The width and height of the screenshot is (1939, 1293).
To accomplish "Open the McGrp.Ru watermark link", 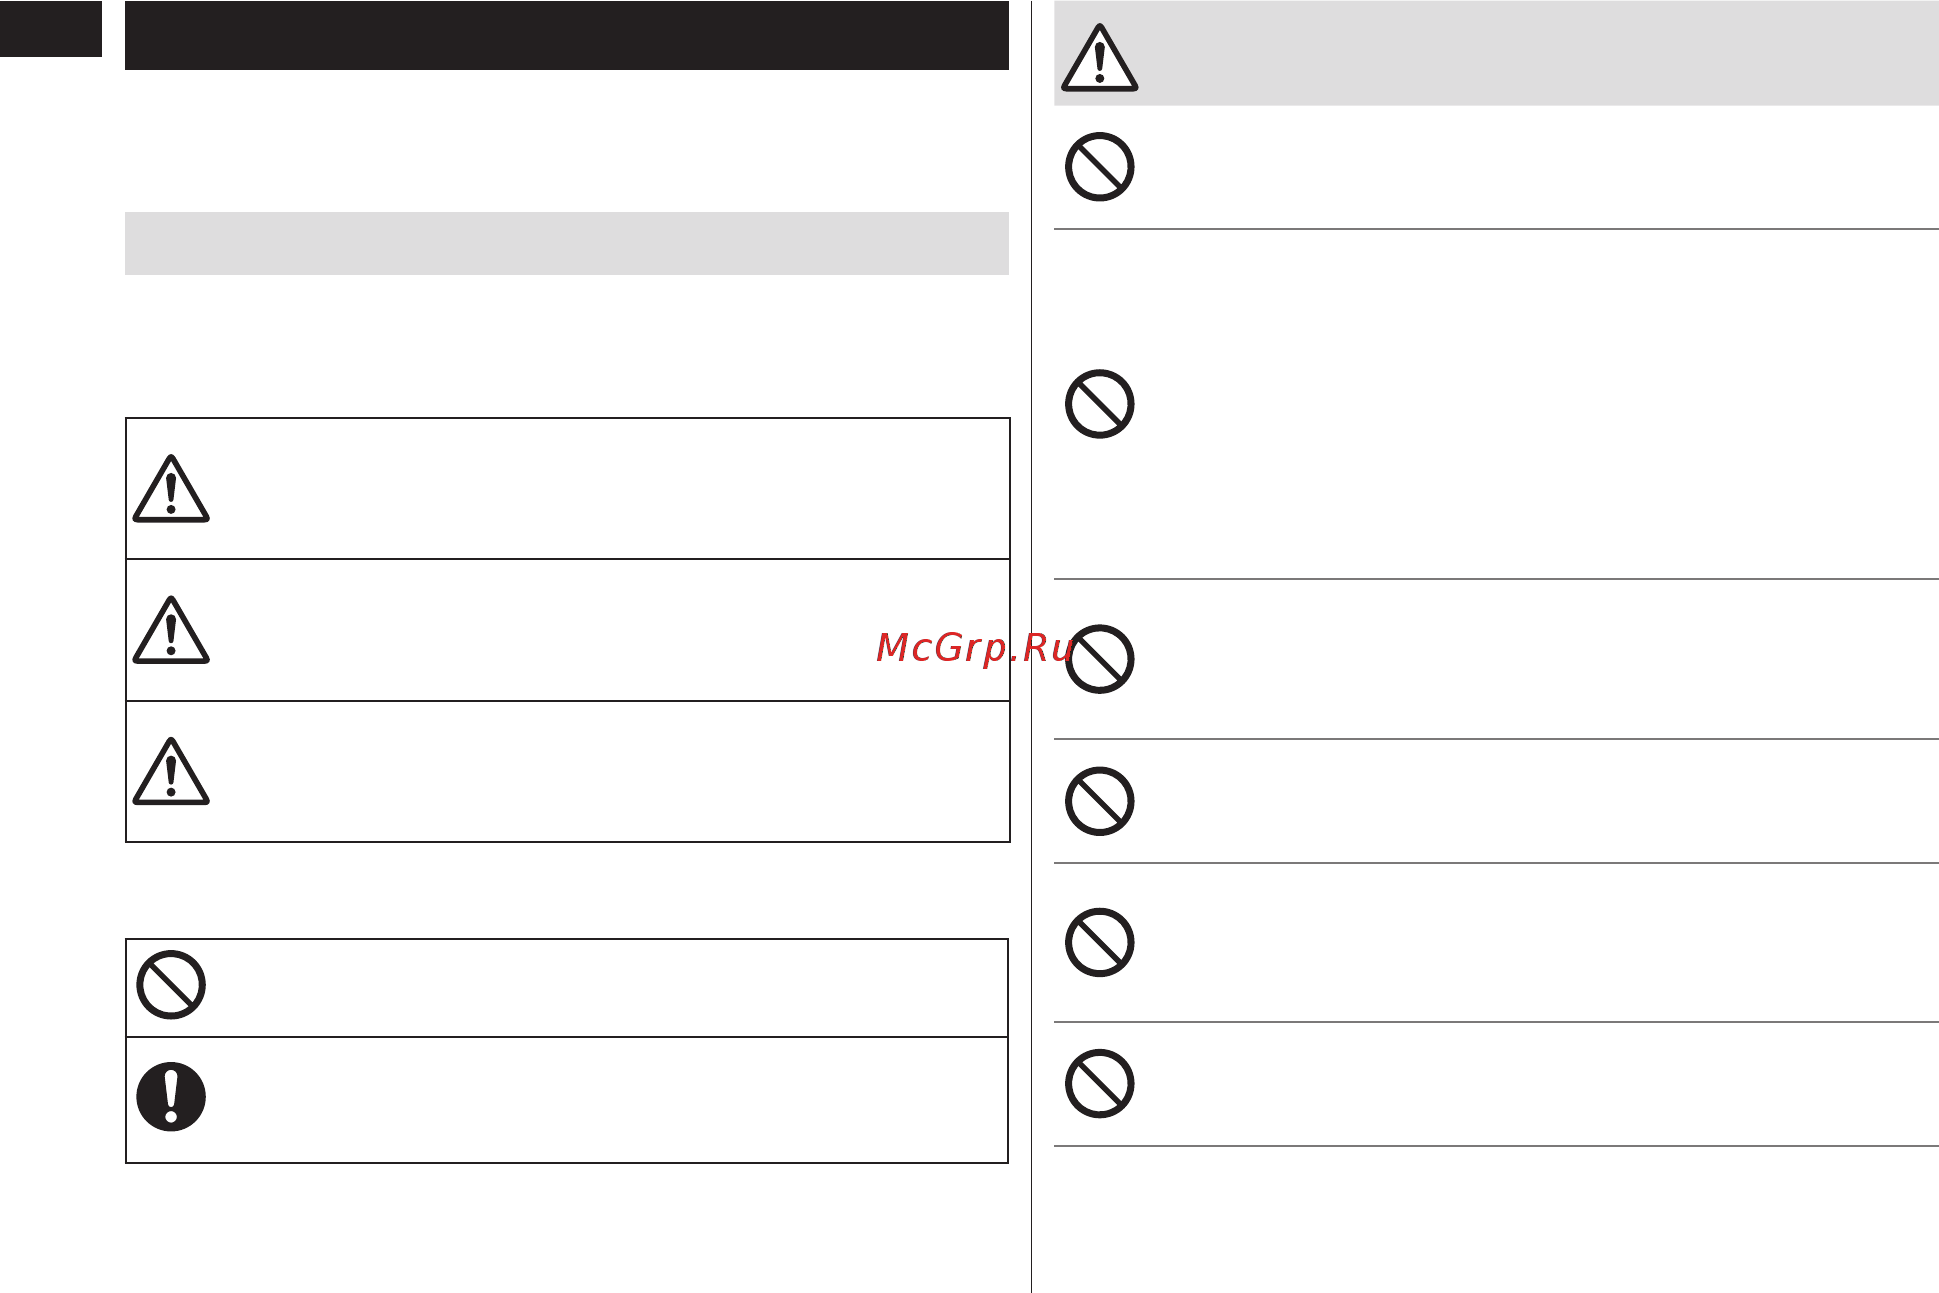I will (975, 648).
